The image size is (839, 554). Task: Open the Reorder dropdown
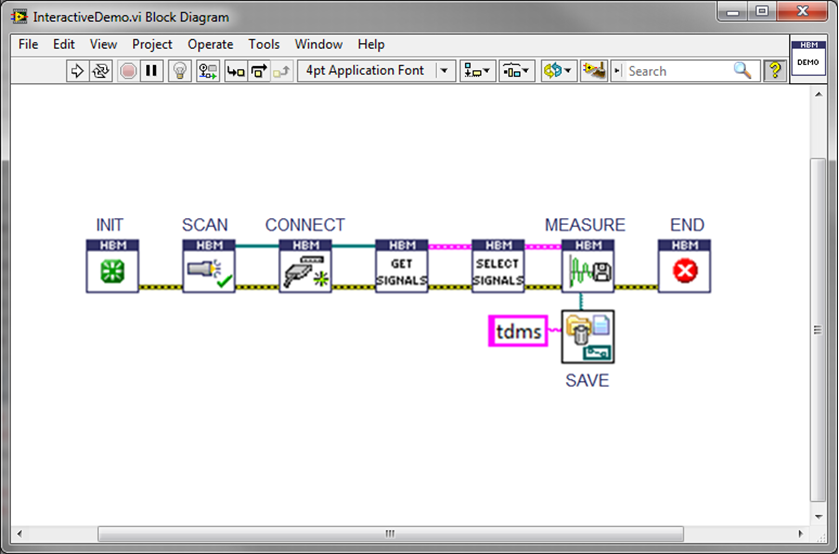557,71
